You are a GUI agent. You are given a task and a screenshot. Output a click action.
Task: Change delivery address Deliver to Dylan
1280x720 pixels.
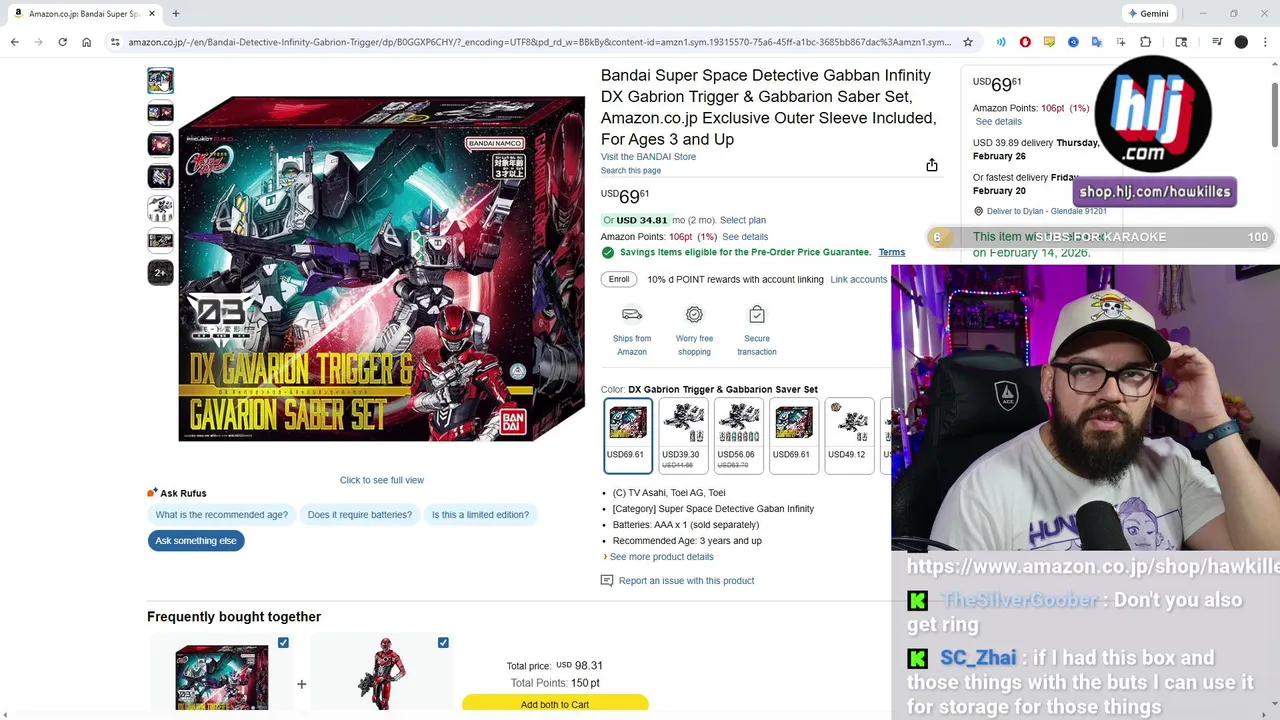click(1047, 211)
